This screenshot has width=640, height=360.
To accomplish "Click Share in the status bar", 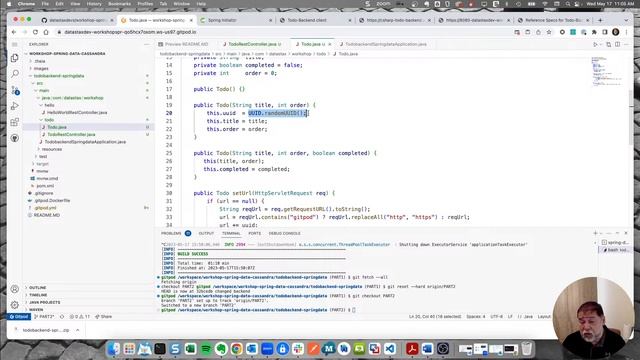I will (x=104, y=317).
